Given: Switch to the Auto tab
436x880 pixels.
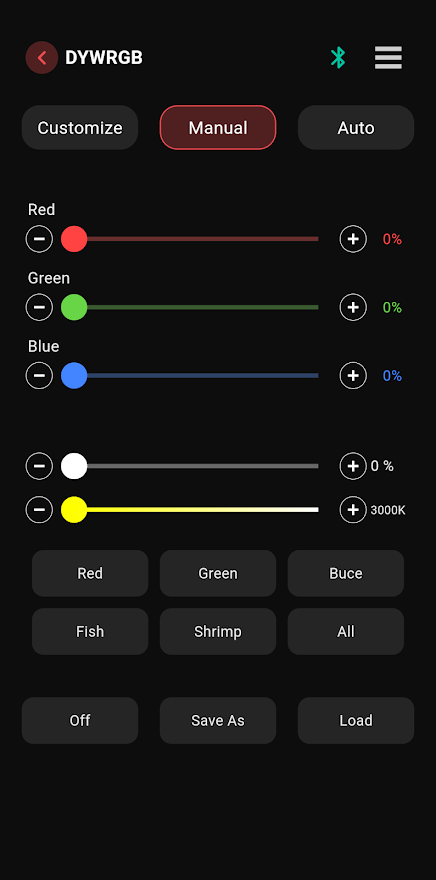Looking at the screenshot, I should pyautogui.click(x=356, y=127).
